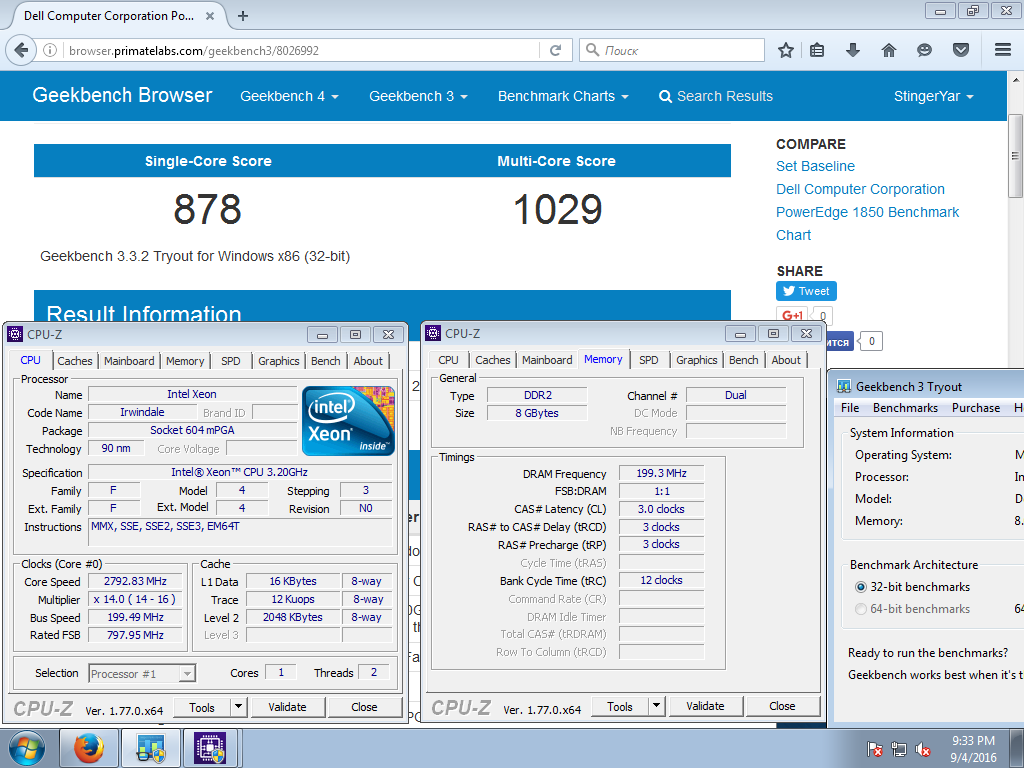Select 32-bit benchmarks radio button
The image size is (1024, 768).
[x=861, y=587]
